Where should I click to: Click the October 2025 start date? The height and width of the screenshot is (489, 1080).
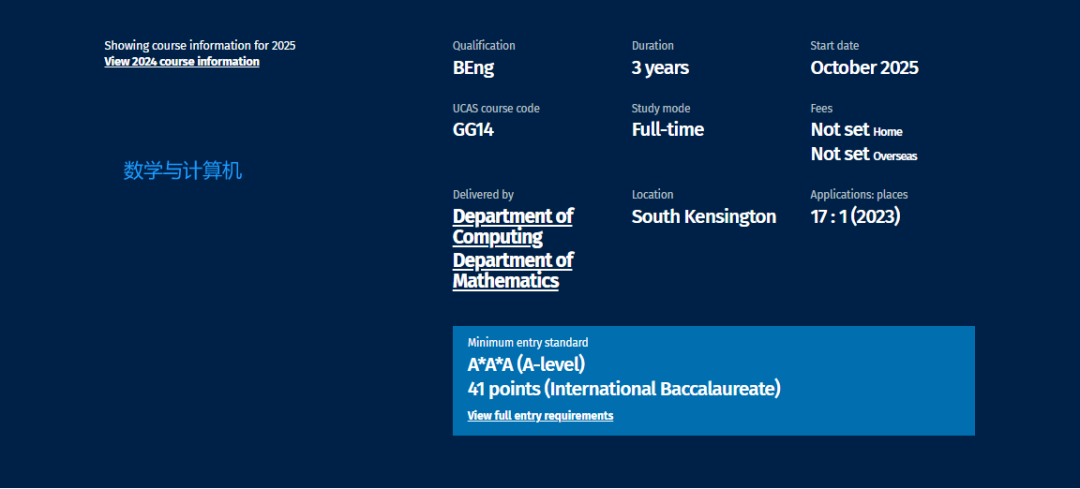point(864,68)
